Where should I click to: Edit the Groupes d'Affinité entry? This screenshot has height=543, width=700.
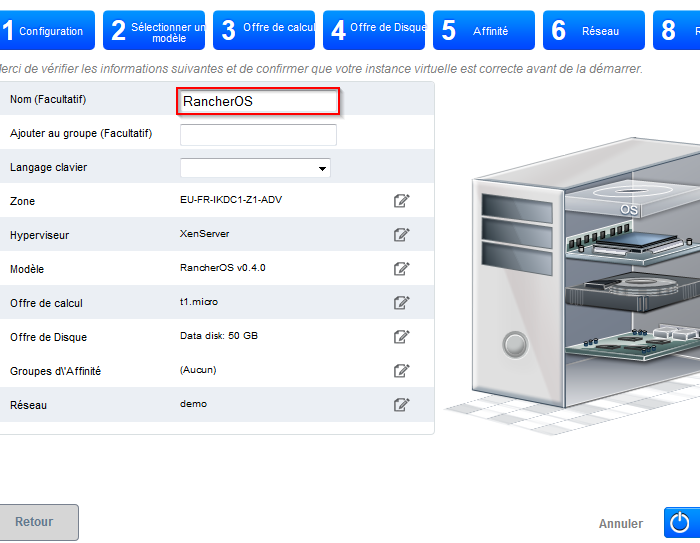coord(401,371)
